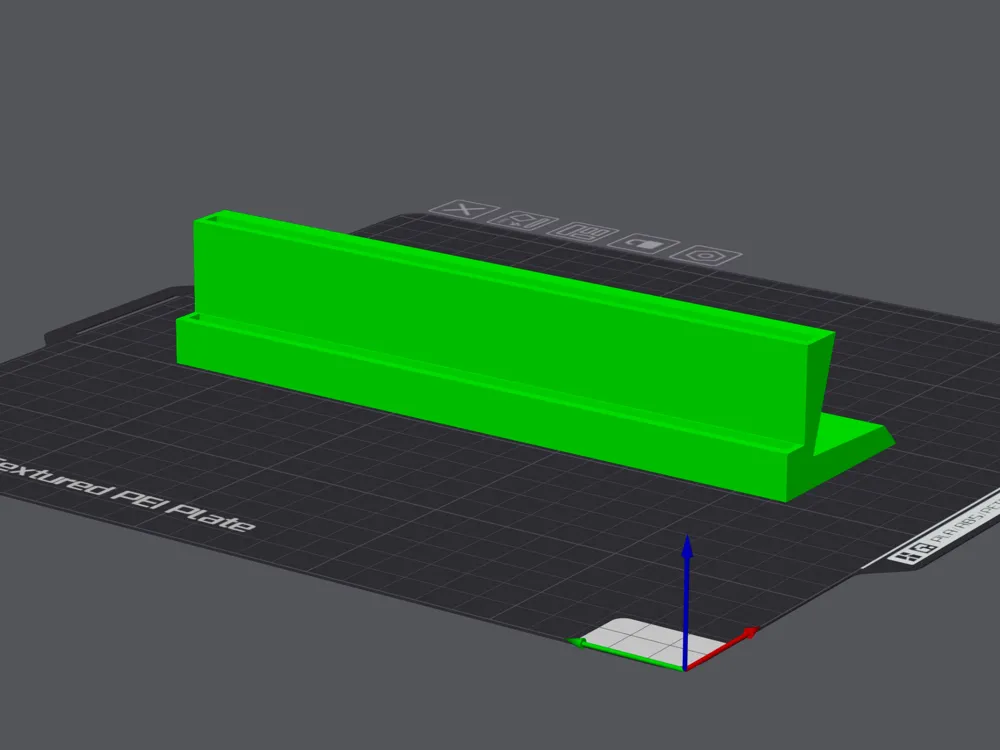Viewport: 1000px width, 750px height.
Task: Click the blue Z axis arrow
Action: tap(687, 599)
